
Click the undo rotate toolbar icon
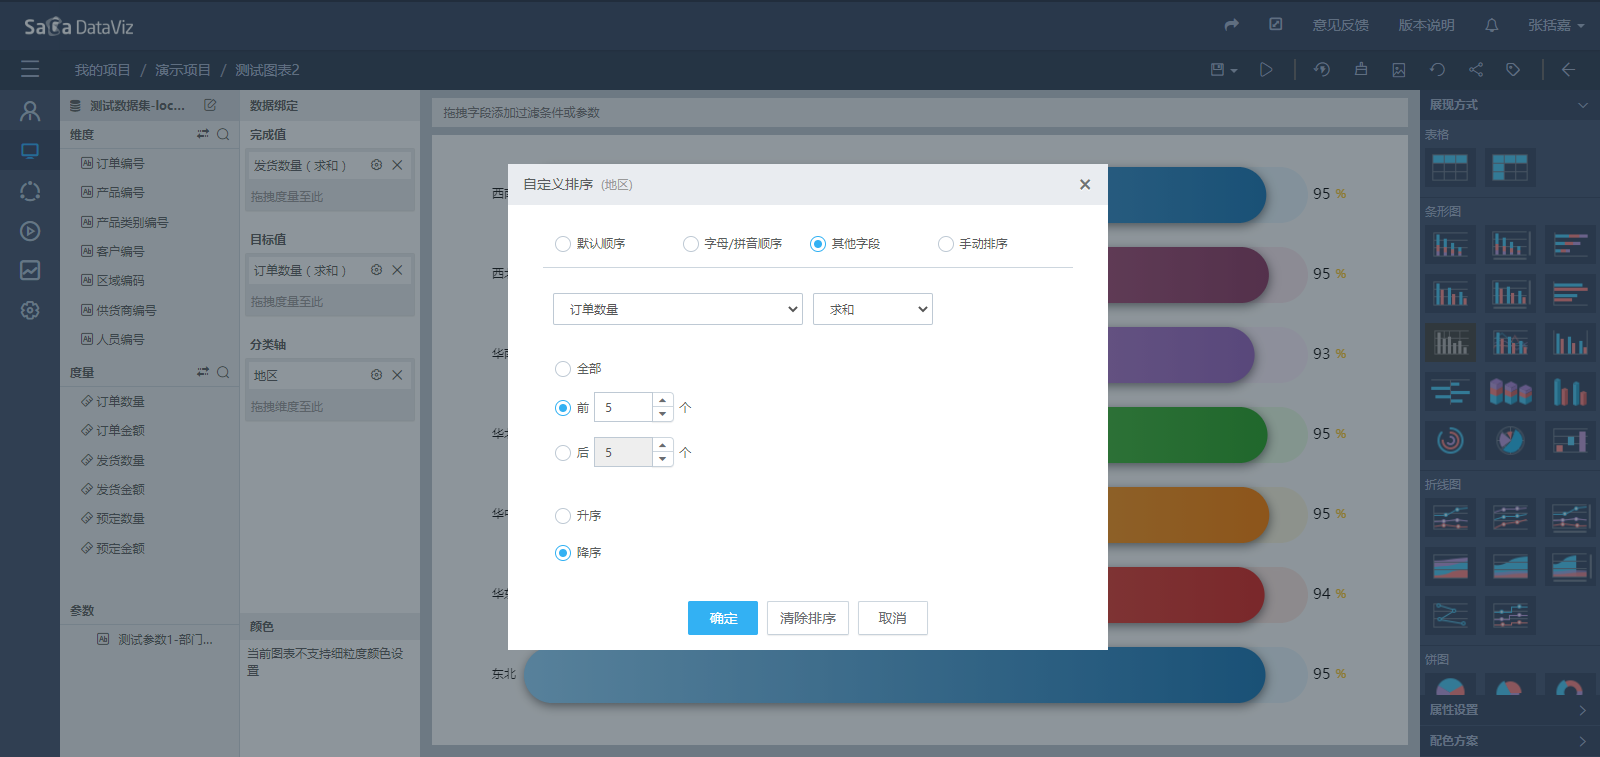tap(1437, 70)
